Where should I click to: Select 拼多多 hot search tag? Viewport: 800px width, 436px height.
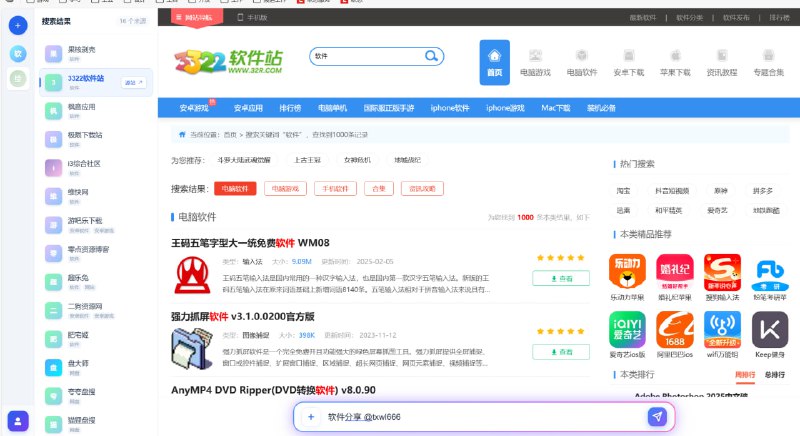pyautogui.click(x=763, y=191)
